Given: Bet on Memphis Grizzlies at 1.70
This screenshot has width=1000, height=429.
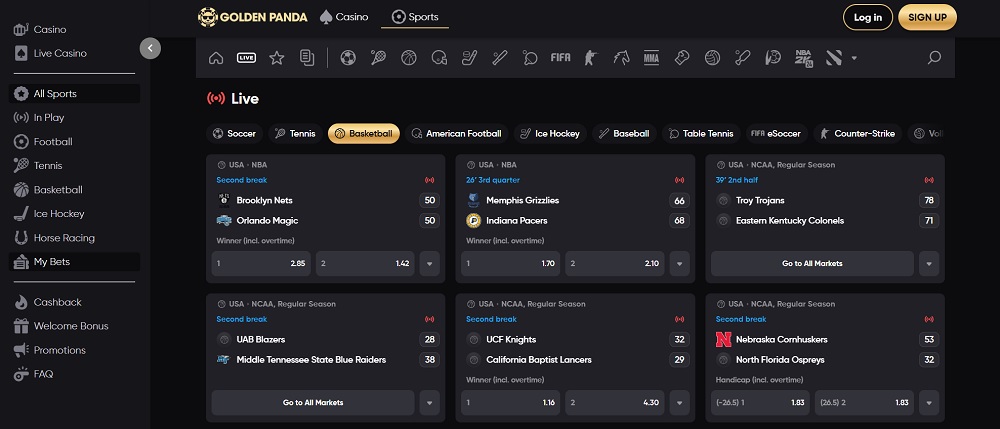Looking at the screenshot, I should tap(510, 263).
